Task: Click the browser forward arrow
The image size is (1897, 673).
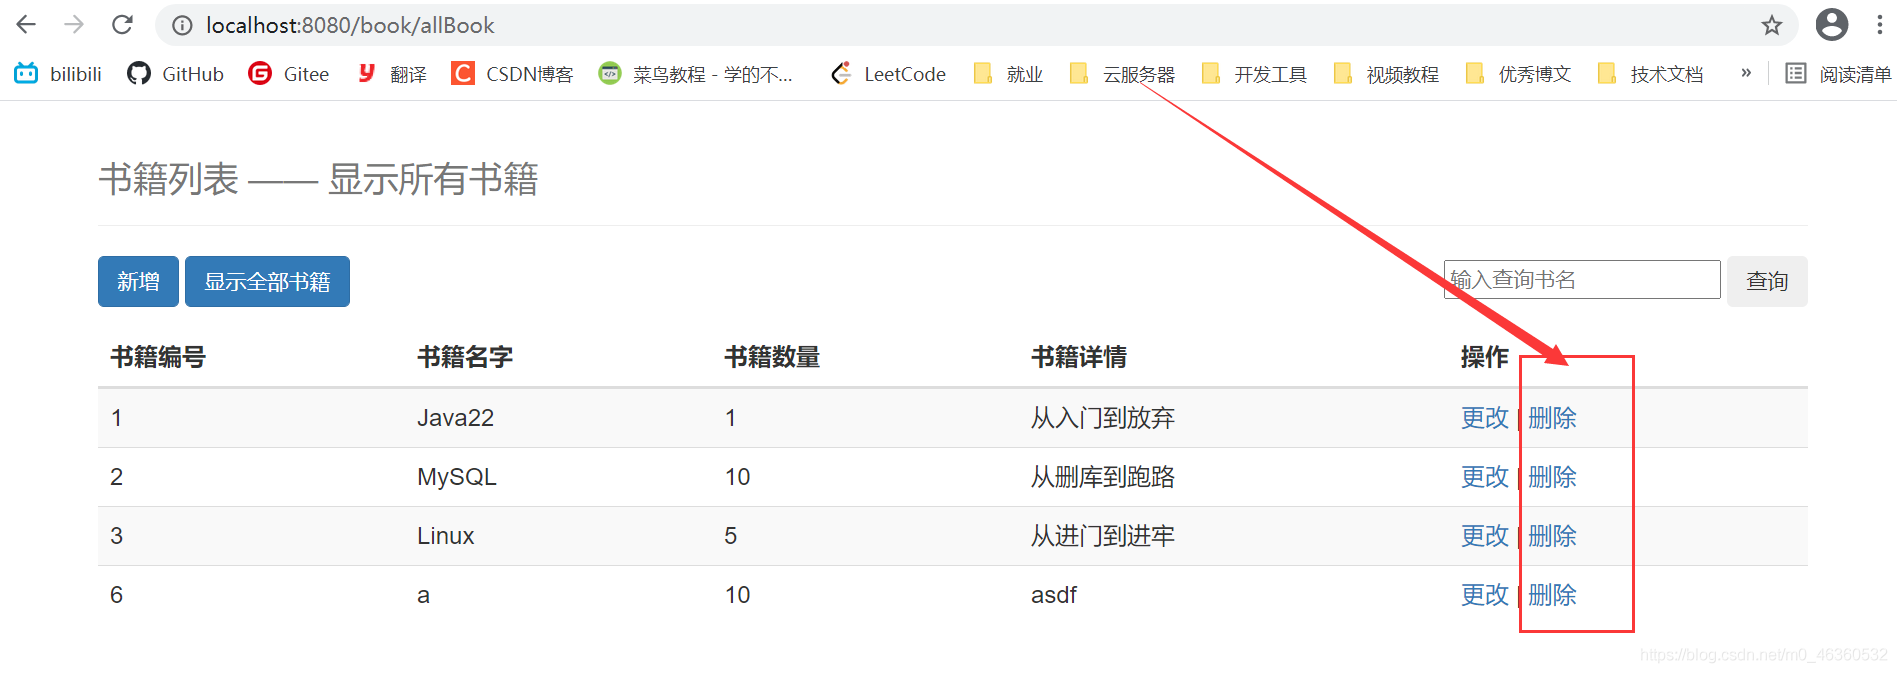Action: tap(74, 25)
